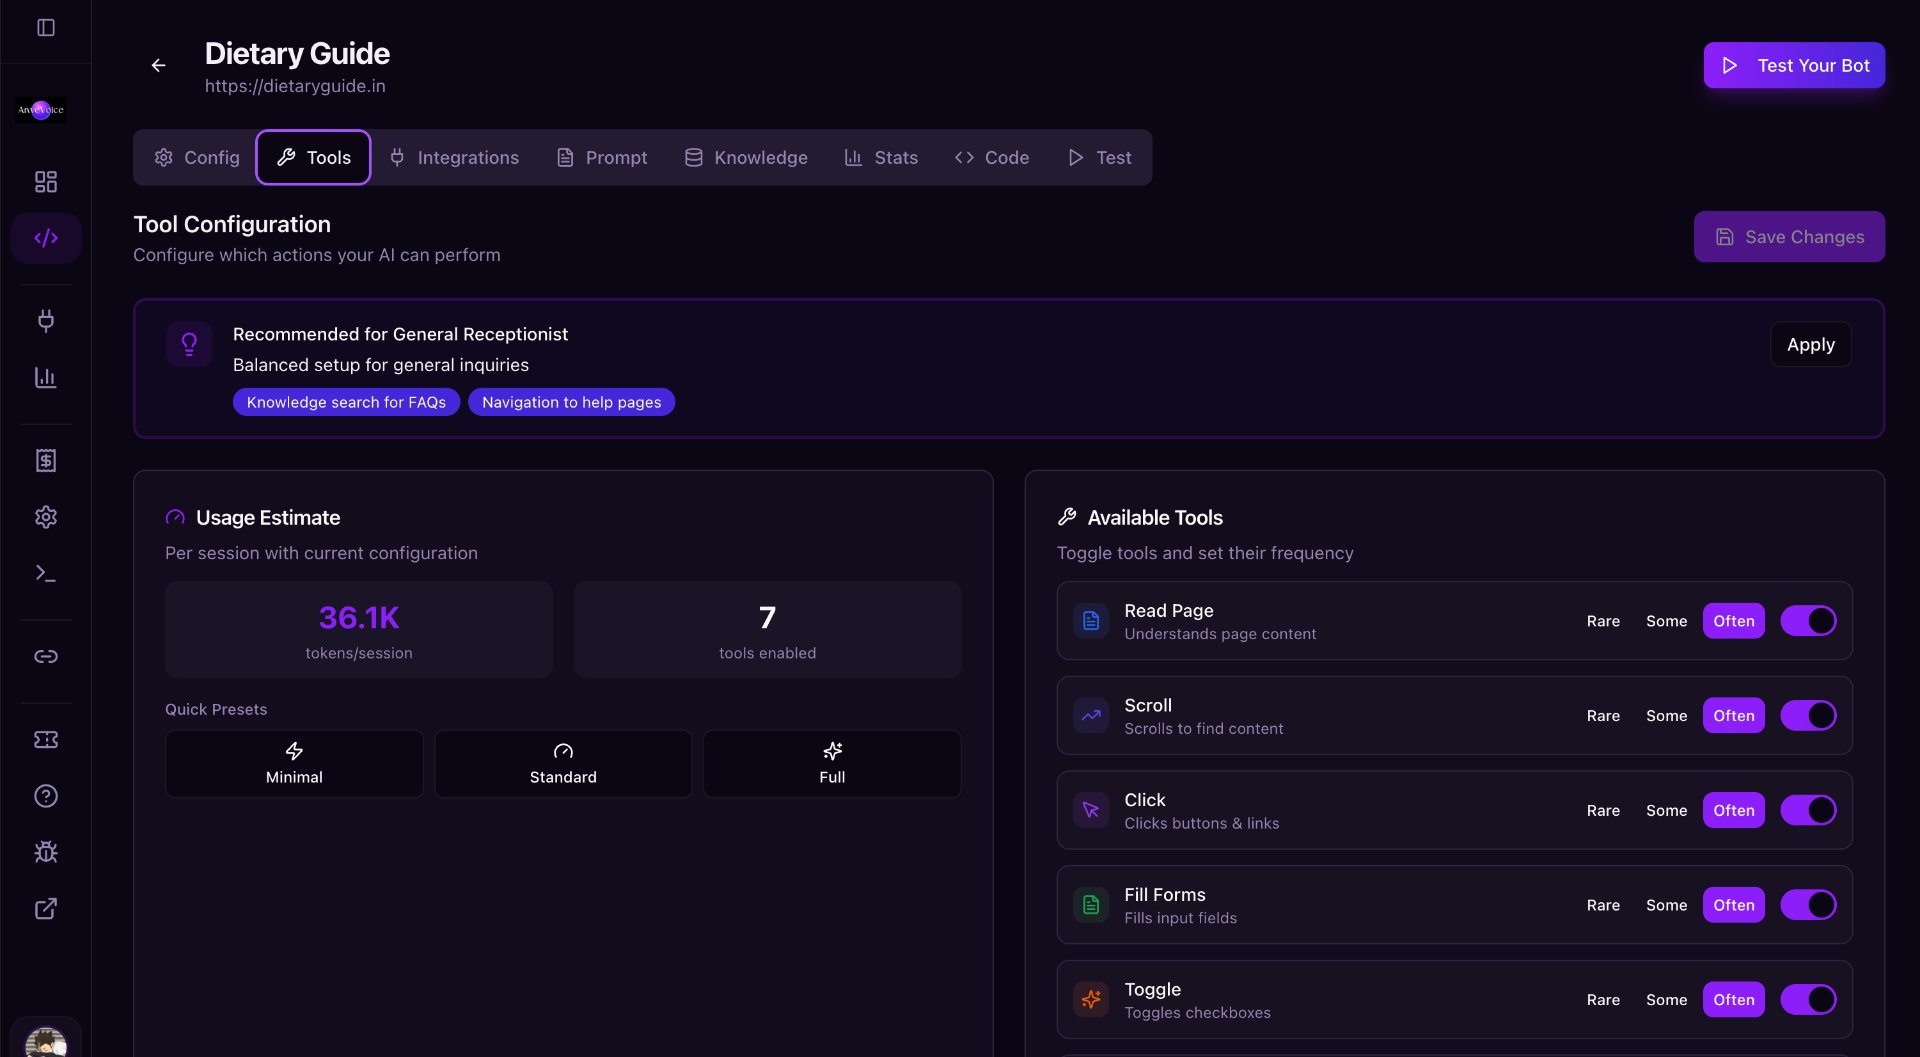Set Scroll frequency to Some
Viewport: 1920px width, 1057px height.
[1666, 716]
